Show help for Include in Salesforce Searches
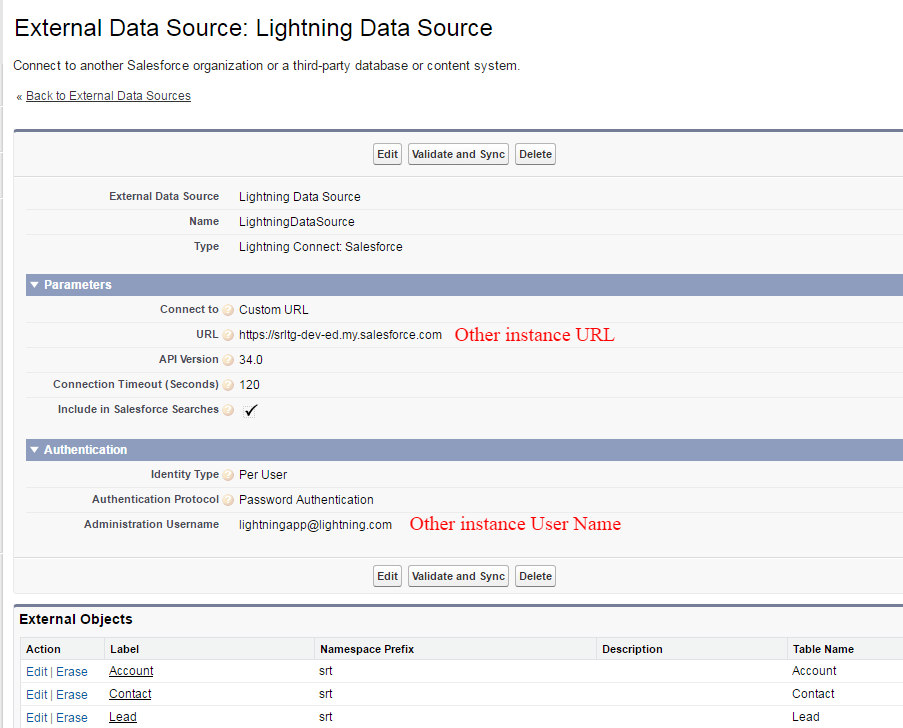This screenshot has height=728, width=903. [228, 410]
